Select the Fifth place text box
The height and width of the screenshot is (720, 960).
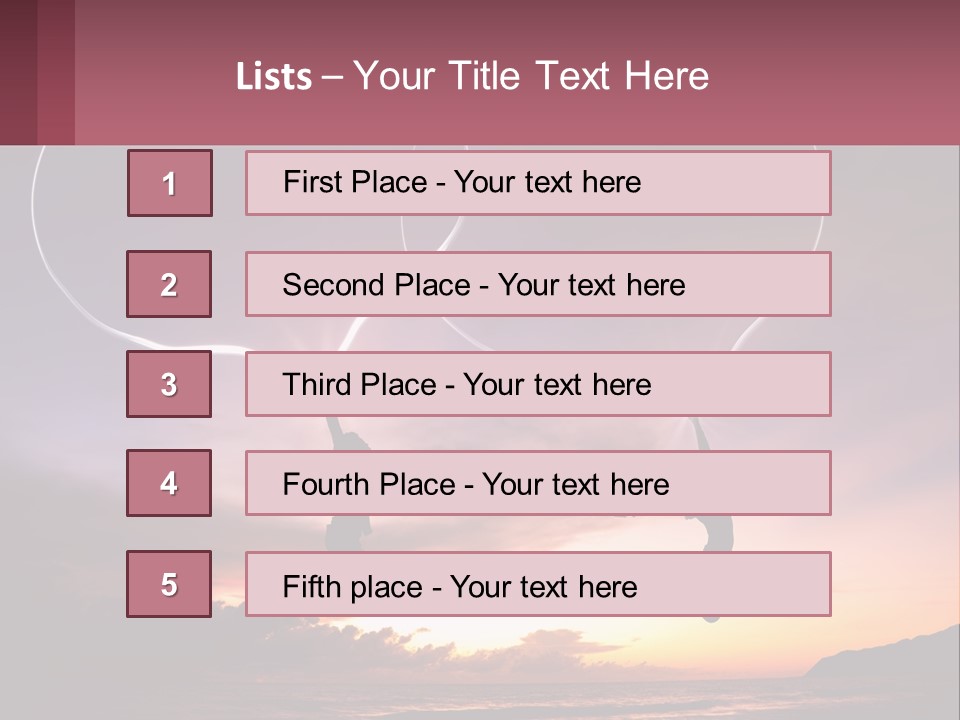[538, 584]
